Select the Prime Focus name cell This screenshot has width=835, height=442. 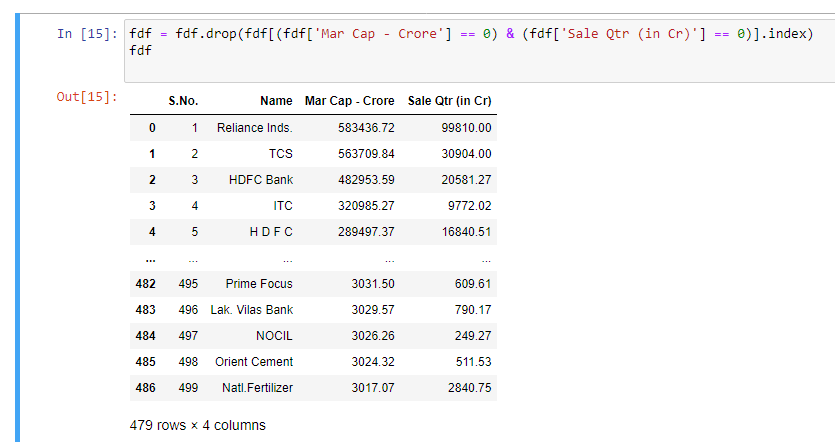259,284
